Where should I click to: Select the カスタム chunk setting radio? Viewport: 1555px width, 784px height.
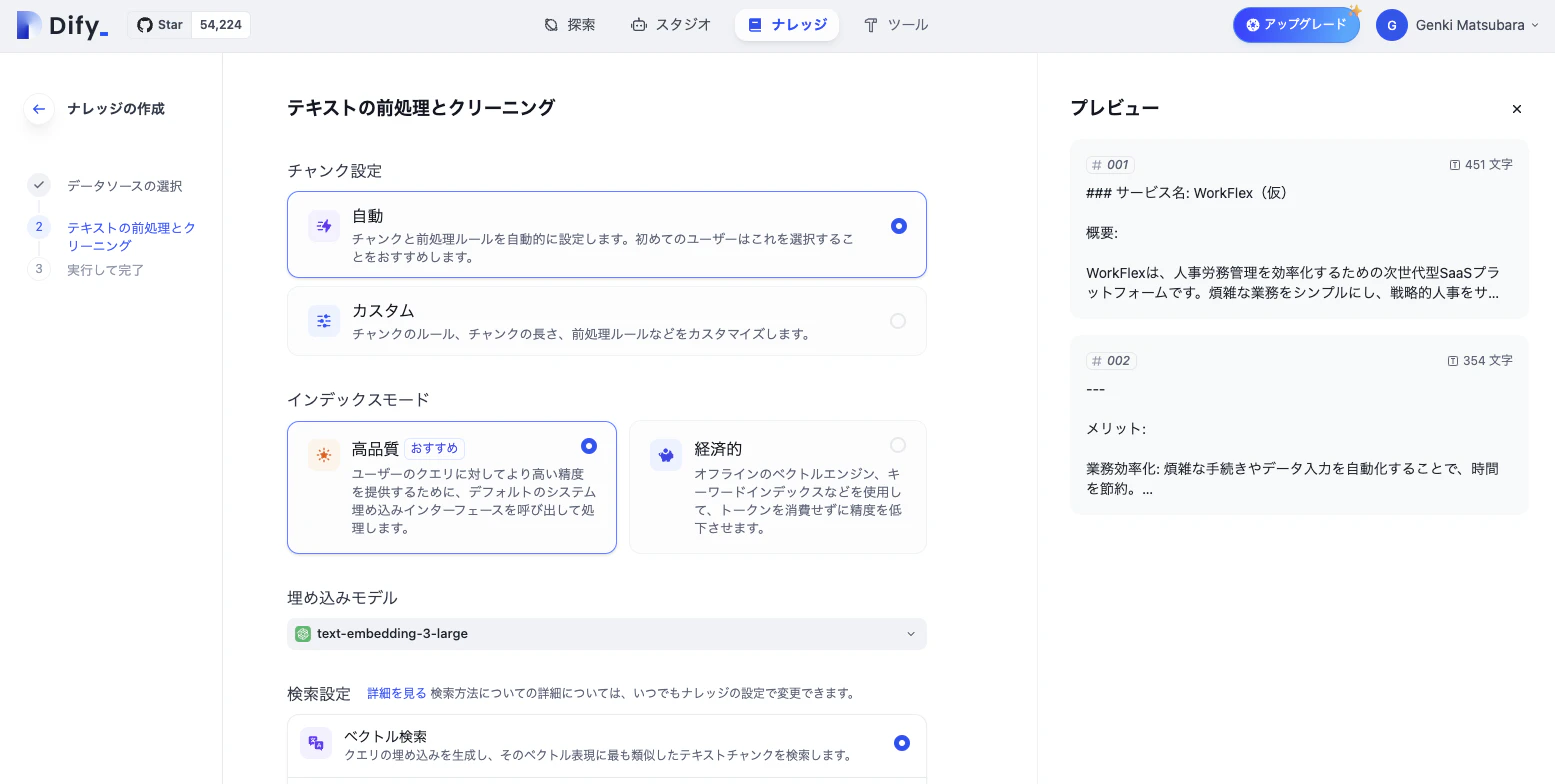tap(898, 321)
